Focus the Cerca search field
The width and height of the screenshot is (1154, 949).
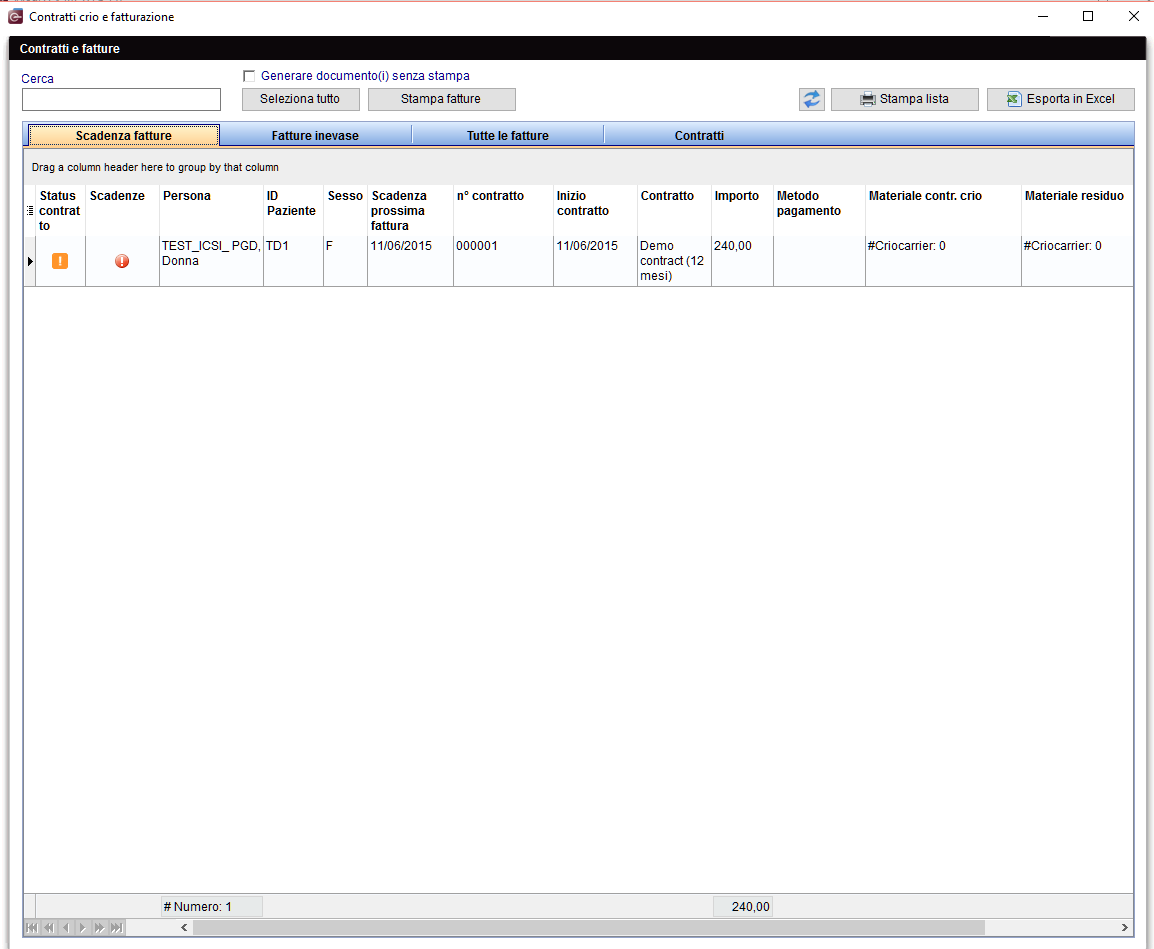[x=121, y=99]
